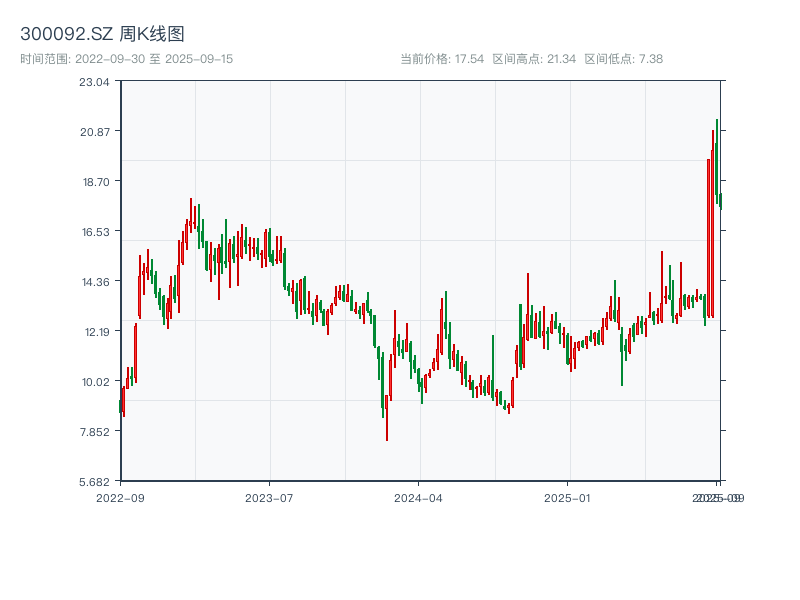Screen dimensions: 800x600
Task: Click the 区间高点 21.34 label
Action: tap(534, 59)
